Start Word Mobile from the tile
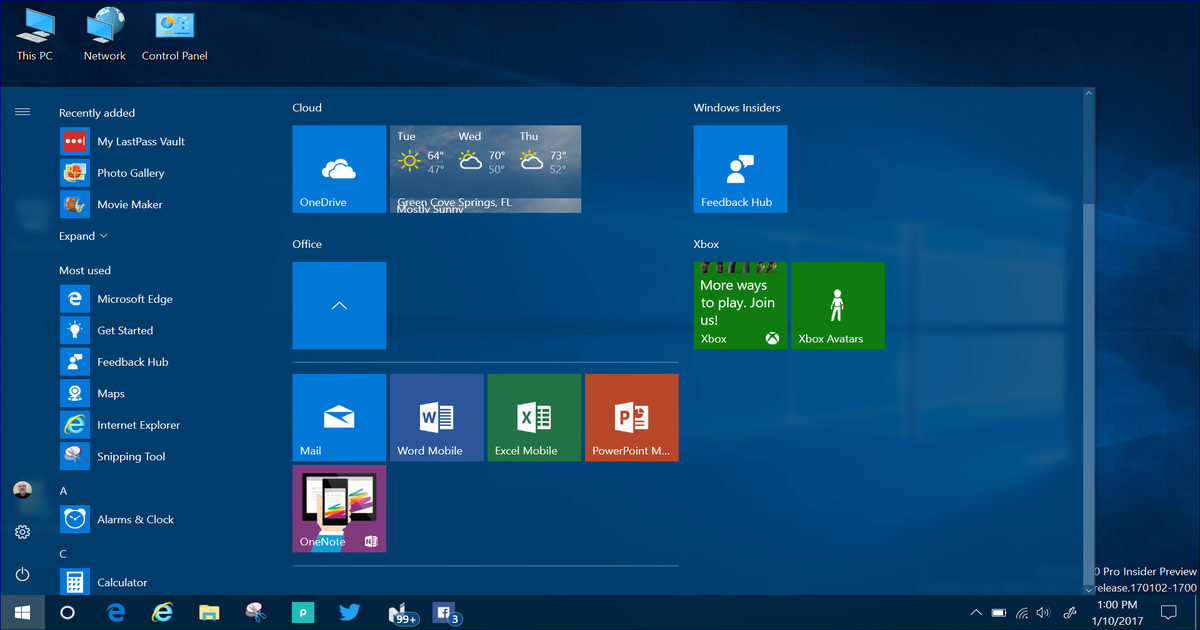 tap(436, 417)
